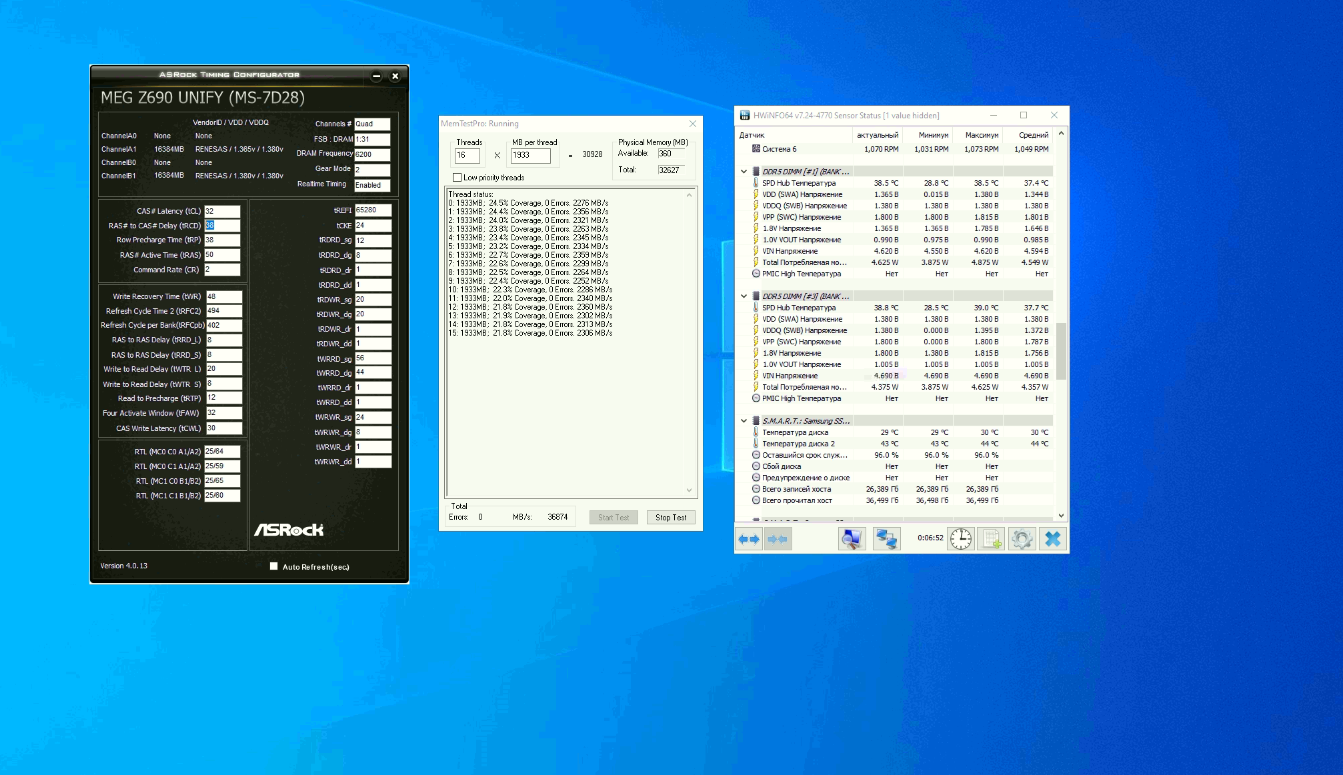
Task: Open HWiNFO sensor search monitor icon
Action: pos(851,539)
